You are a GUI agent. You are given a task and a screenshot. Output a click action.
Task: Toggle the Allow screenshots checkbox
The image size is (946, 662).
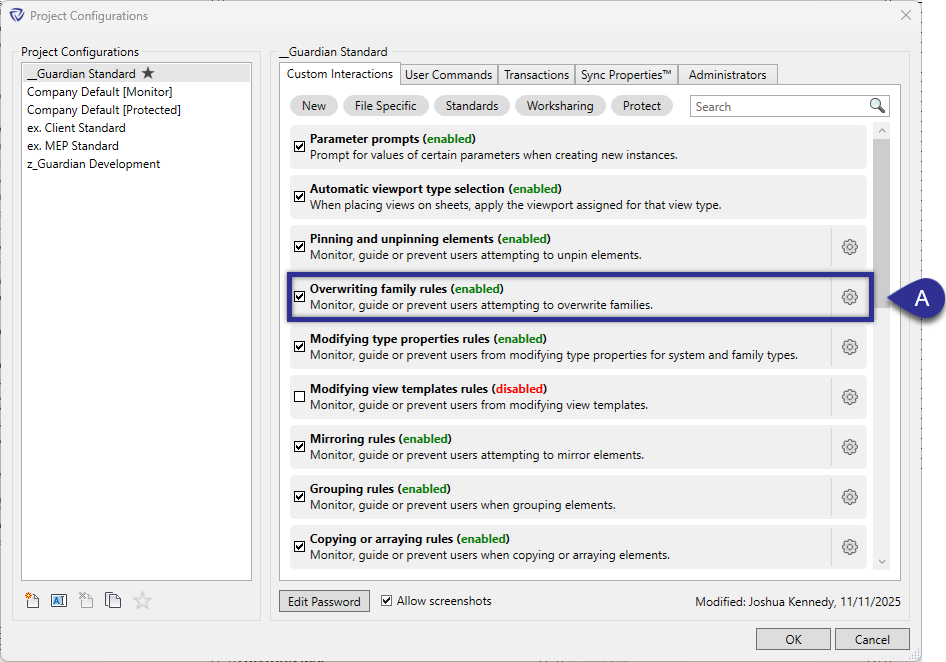[386, 600]
